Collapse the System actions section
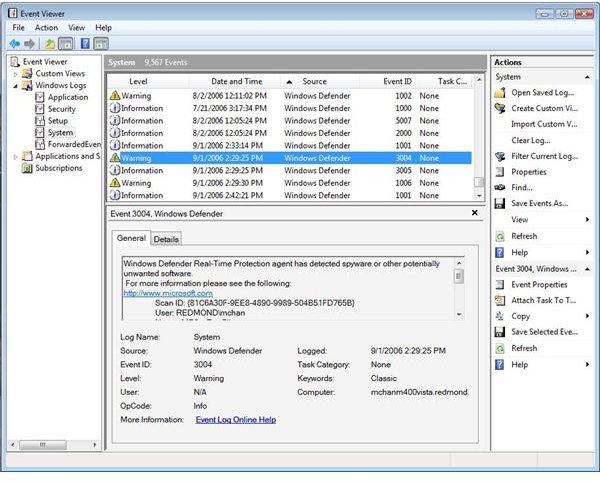This screenshot has height=482, width=600. point(587,77)
